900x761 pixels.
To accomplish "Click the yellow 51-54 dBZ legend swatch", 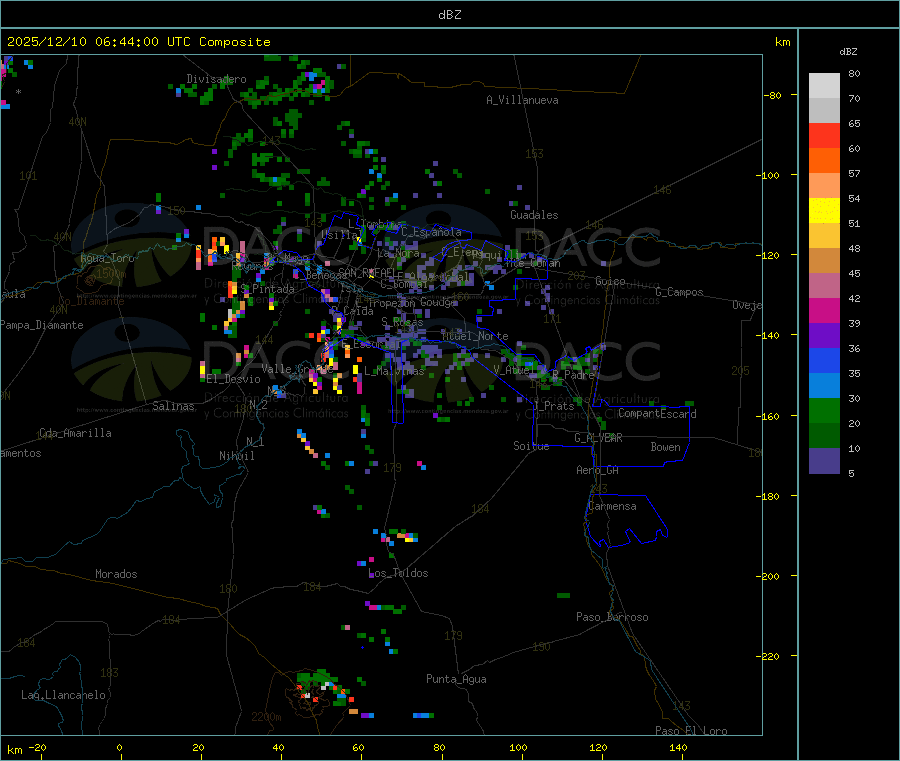I will (824, 211).
